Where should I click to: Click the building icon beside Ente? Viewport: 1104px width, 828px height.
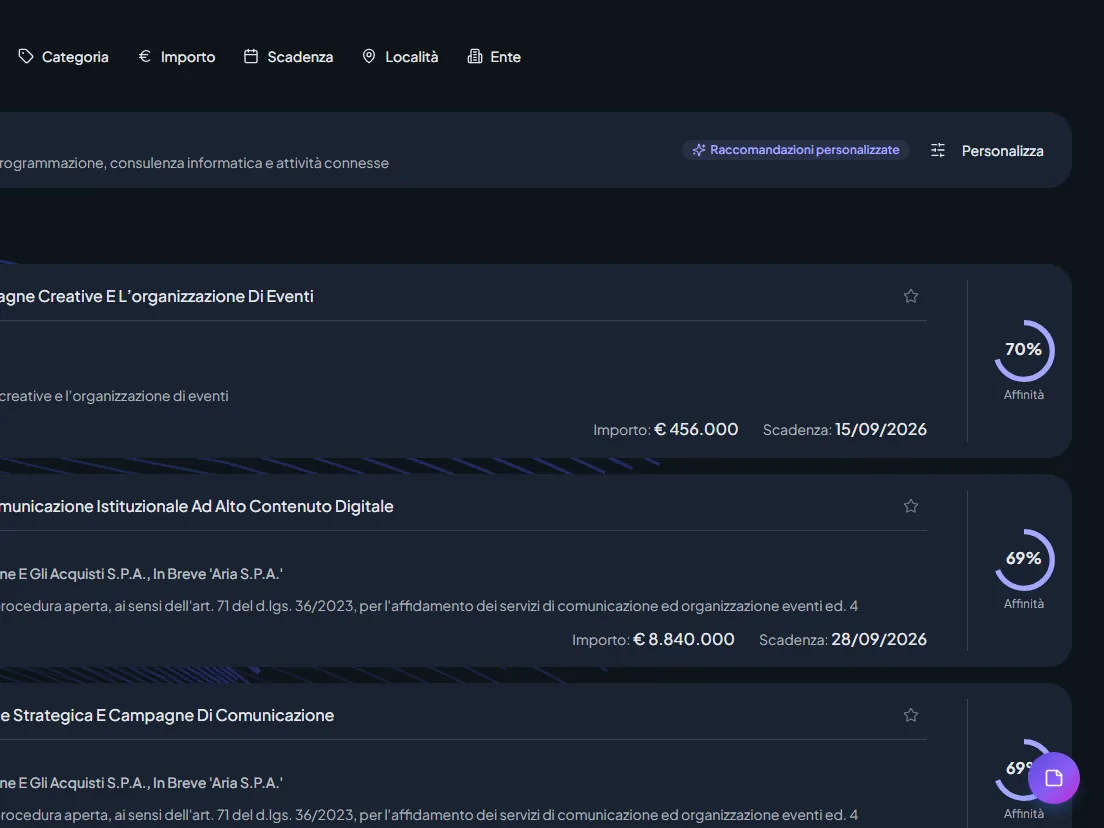click(475, 56)
